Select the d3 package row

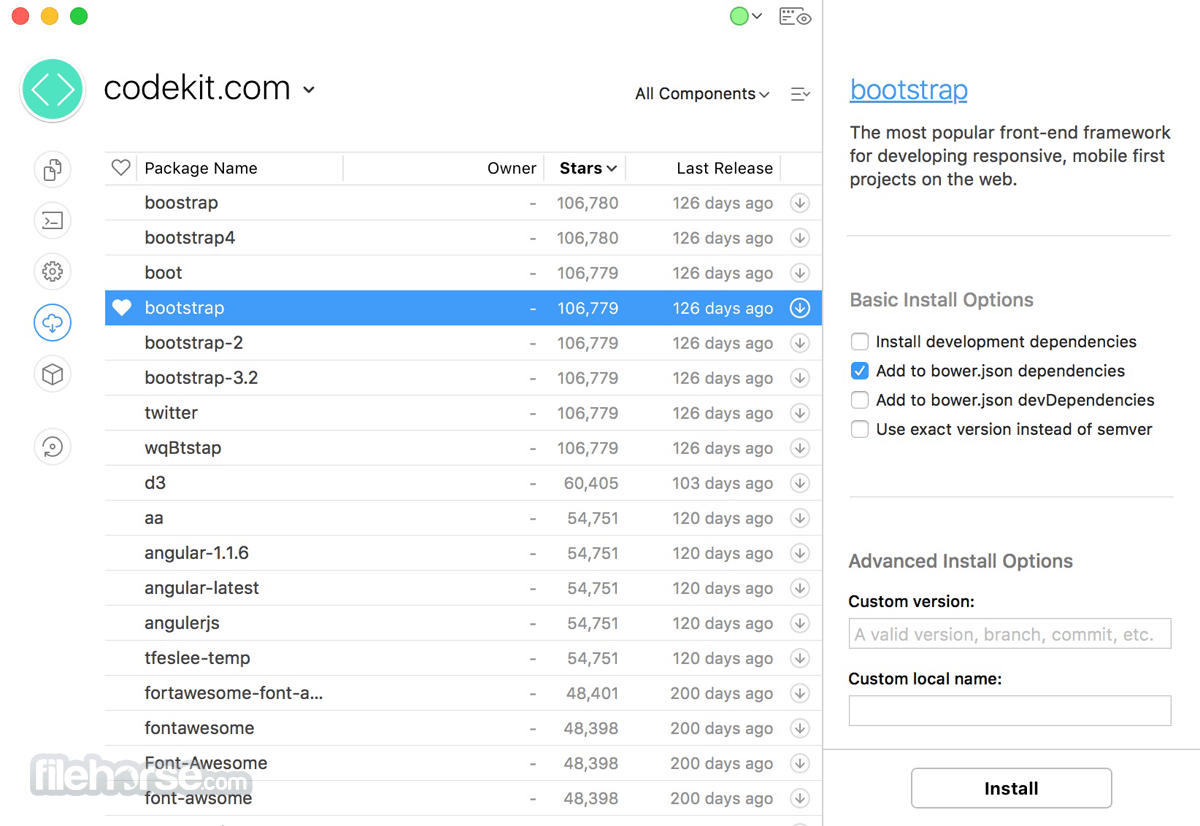[463, 483]
